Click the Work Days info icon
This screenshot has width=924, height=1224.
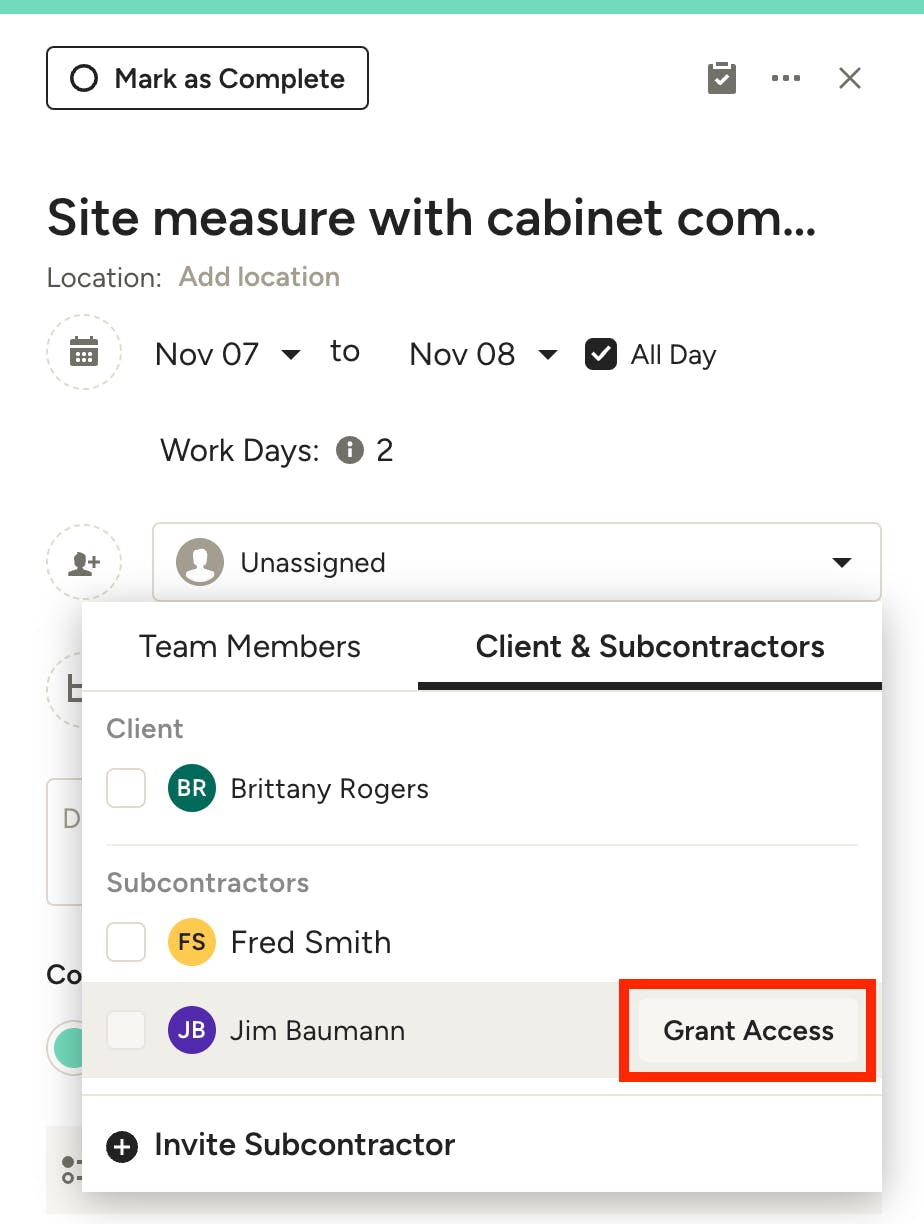[x=349, y=451]
